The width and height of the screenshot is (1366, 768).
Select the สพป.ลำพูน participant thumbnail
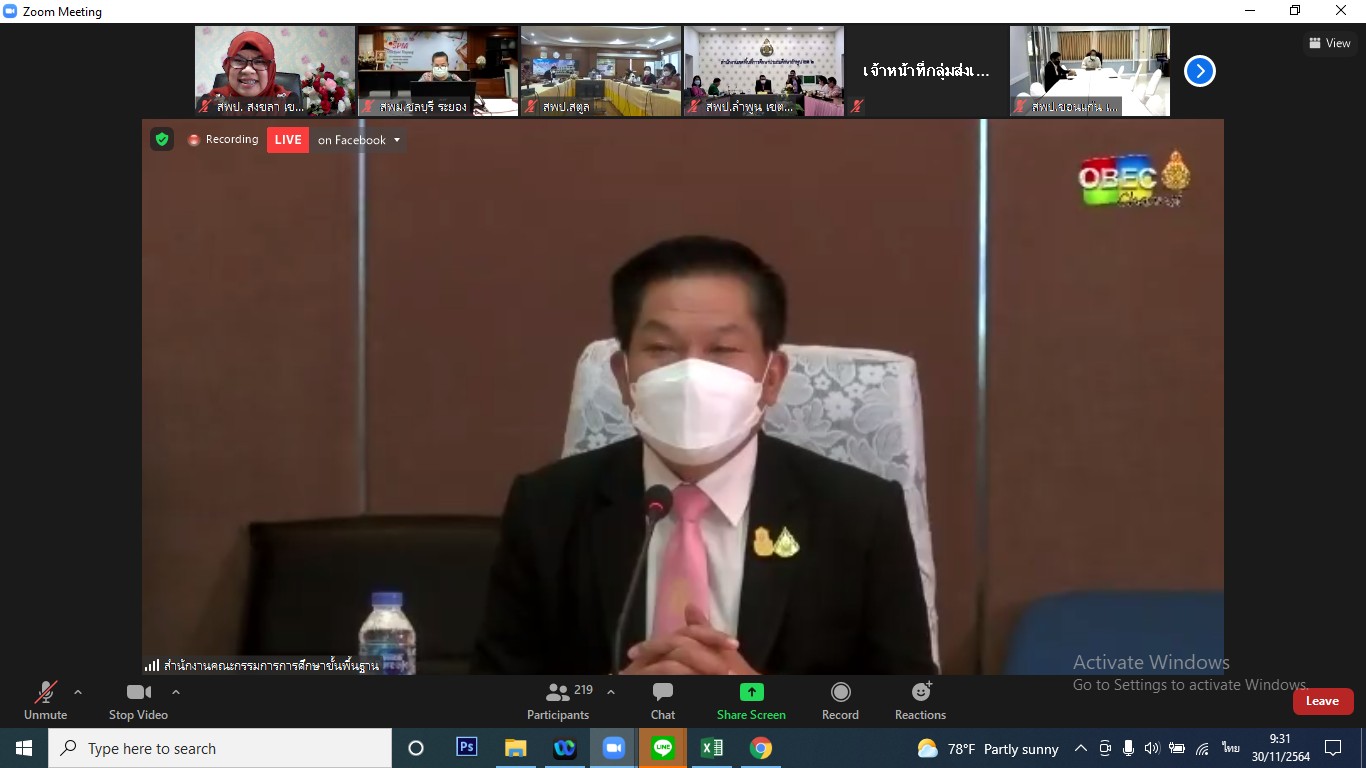coord(764,71)
